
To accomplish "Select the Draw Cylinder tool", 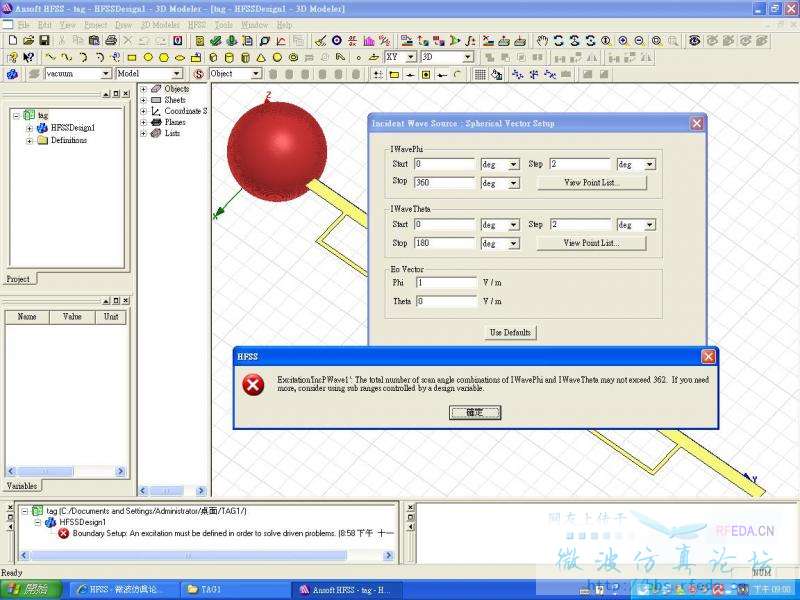I will tap(230, 58).
